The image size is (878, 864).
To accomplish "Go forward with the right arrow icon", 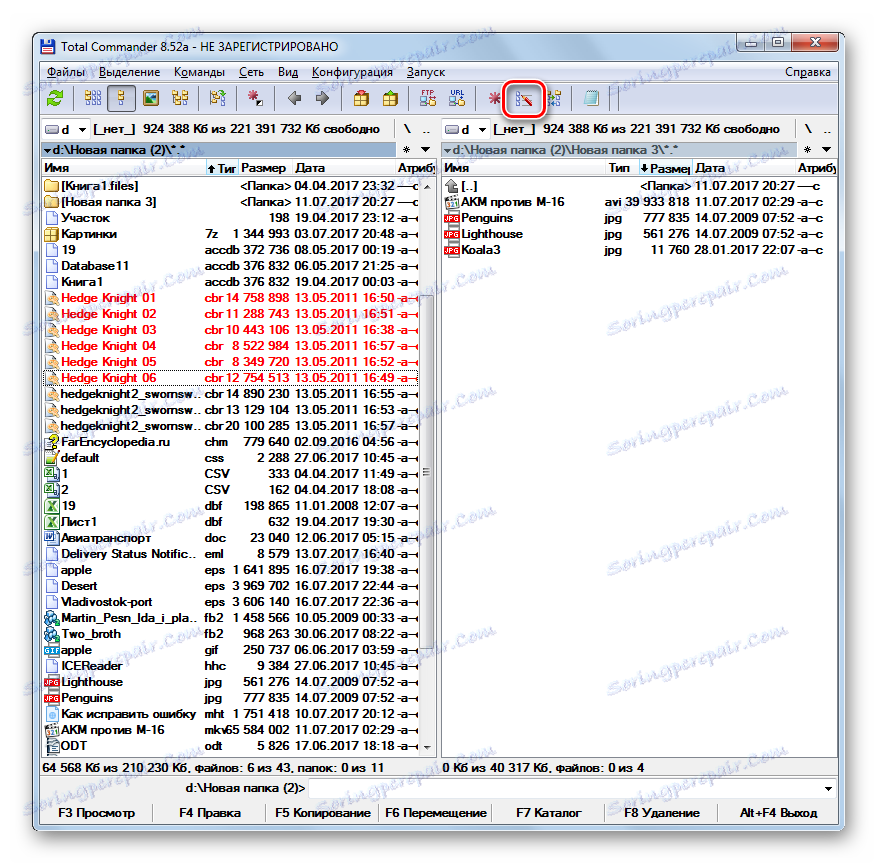I will click(x=323, y=99).
